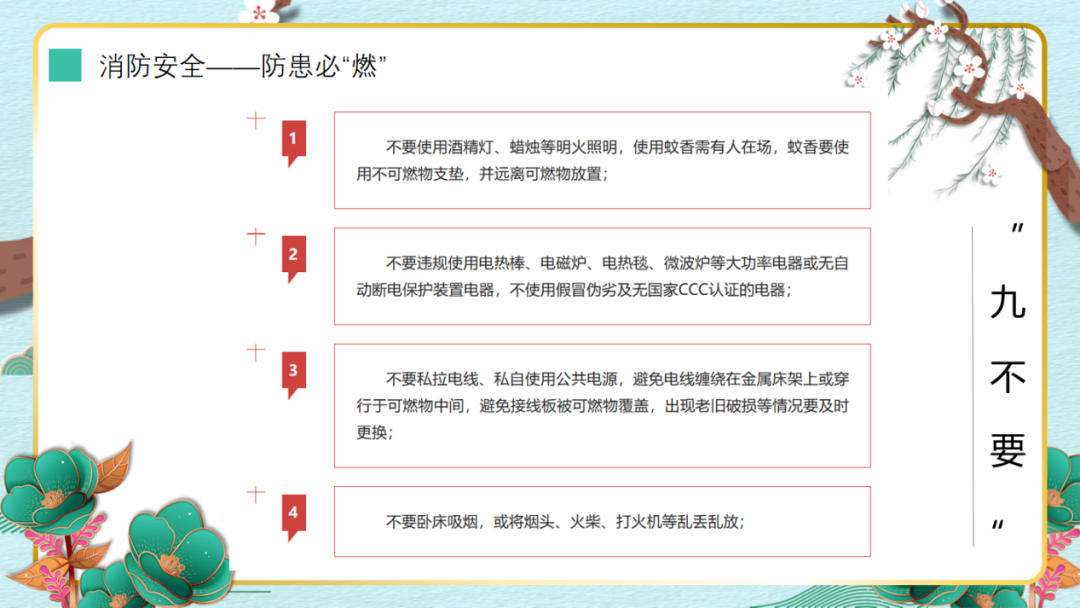Select the text box about 私拉电线
The width and height of the screenshot is (1080, 608).
click(602, 405)
